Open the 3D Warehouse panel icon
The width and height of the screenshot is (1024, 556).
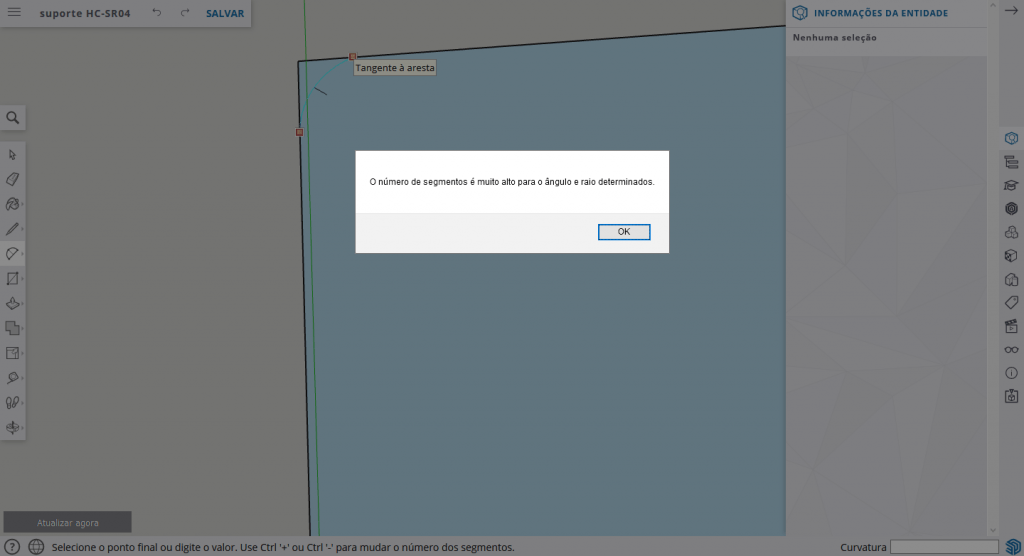1011,396
